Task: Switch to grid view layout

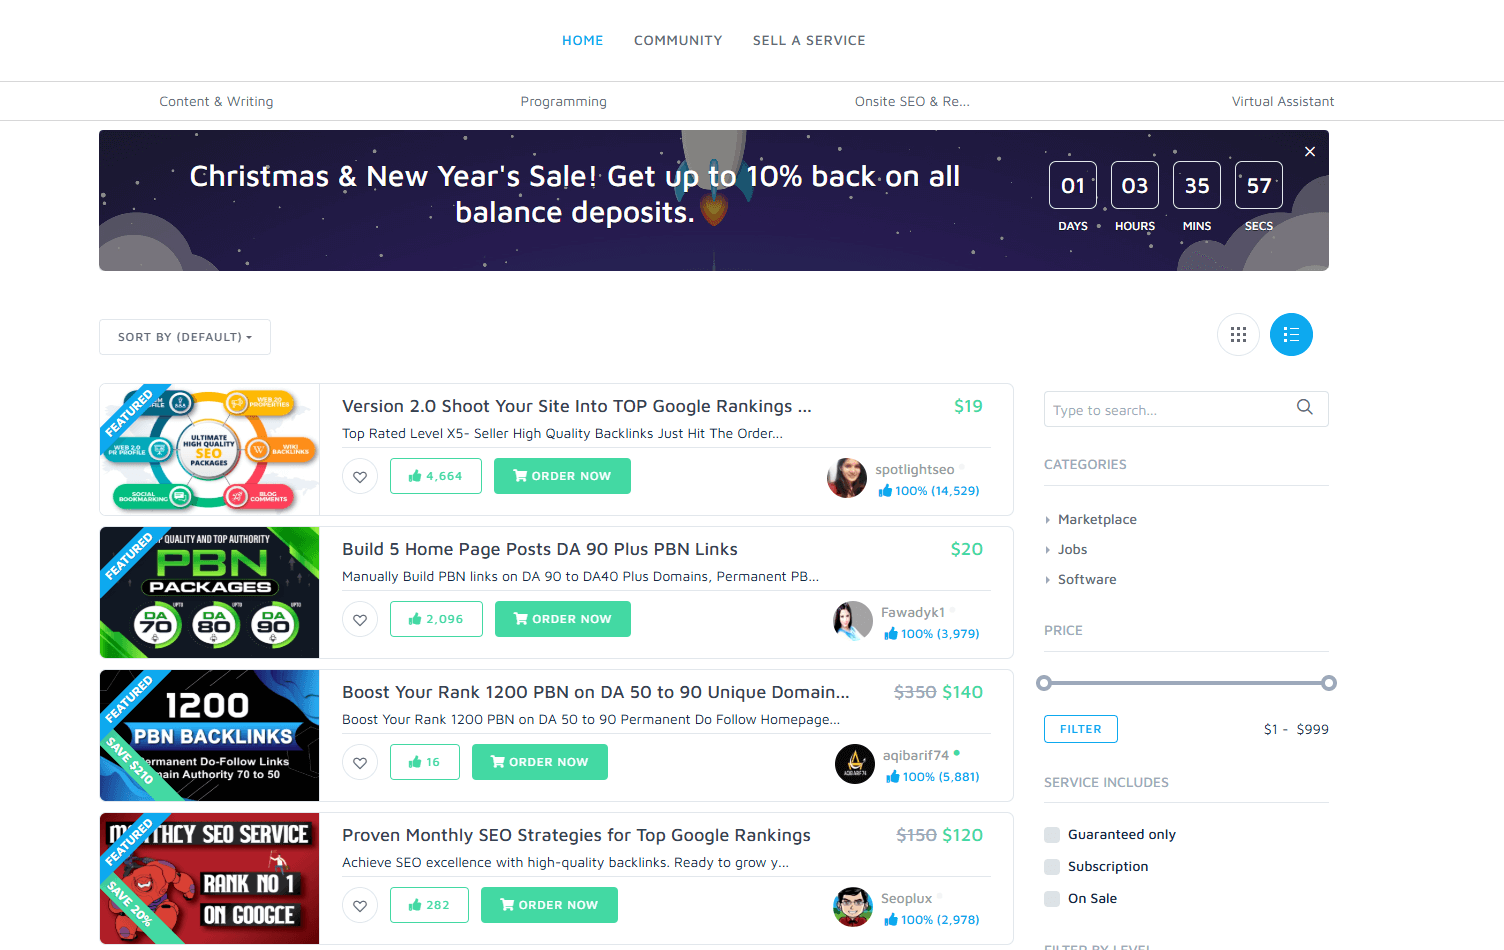Action: pos(1238,335)
